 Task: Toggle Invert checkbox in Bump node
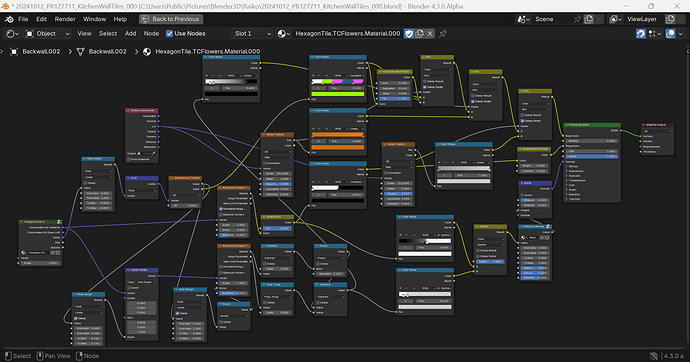point(522,195)
